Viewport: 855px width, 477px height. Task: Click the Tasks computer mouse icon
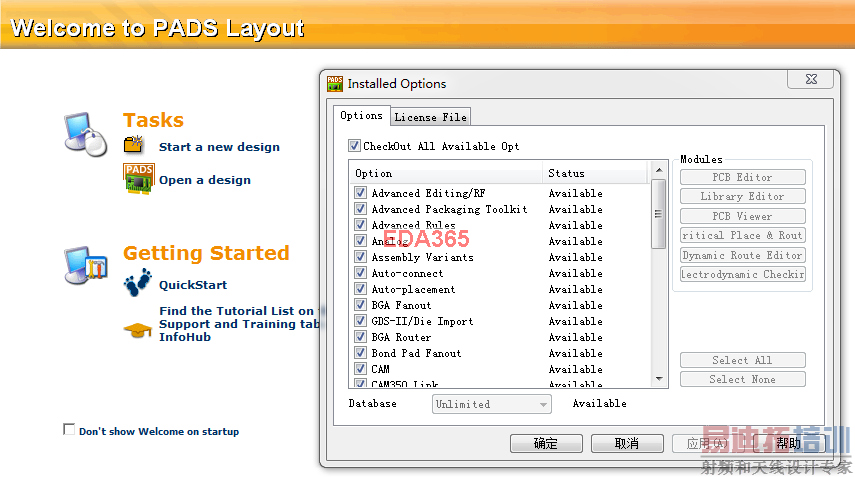coord(86,134)
